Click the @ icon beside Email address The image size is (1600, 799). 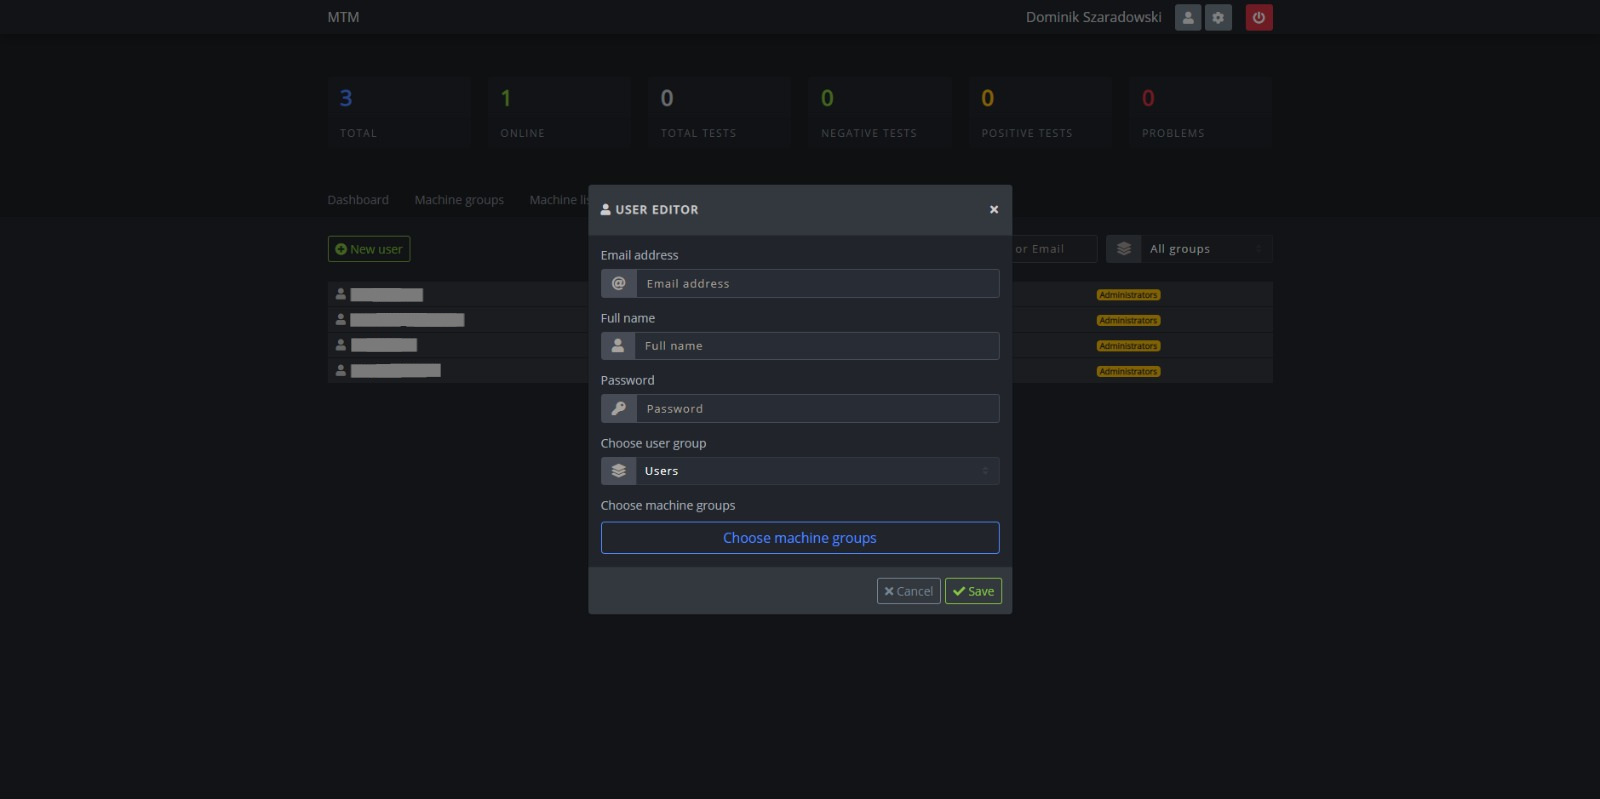coord(618,283)
